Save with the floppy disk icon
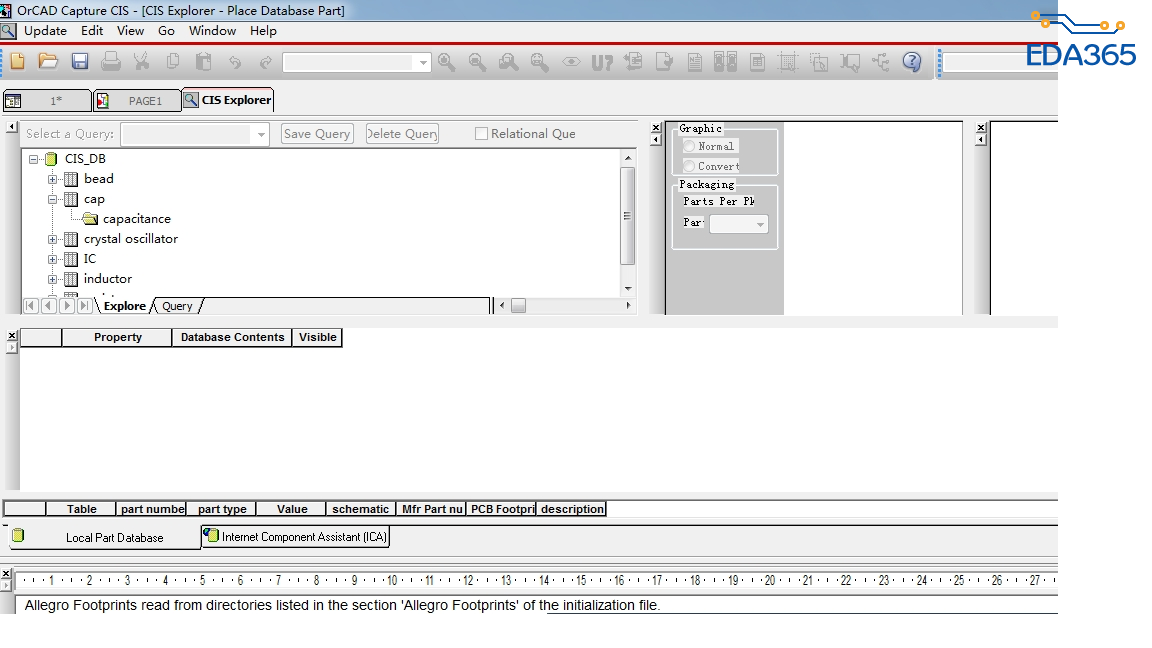The width and height of the screenshot is (1152, 648). point(80,62)
